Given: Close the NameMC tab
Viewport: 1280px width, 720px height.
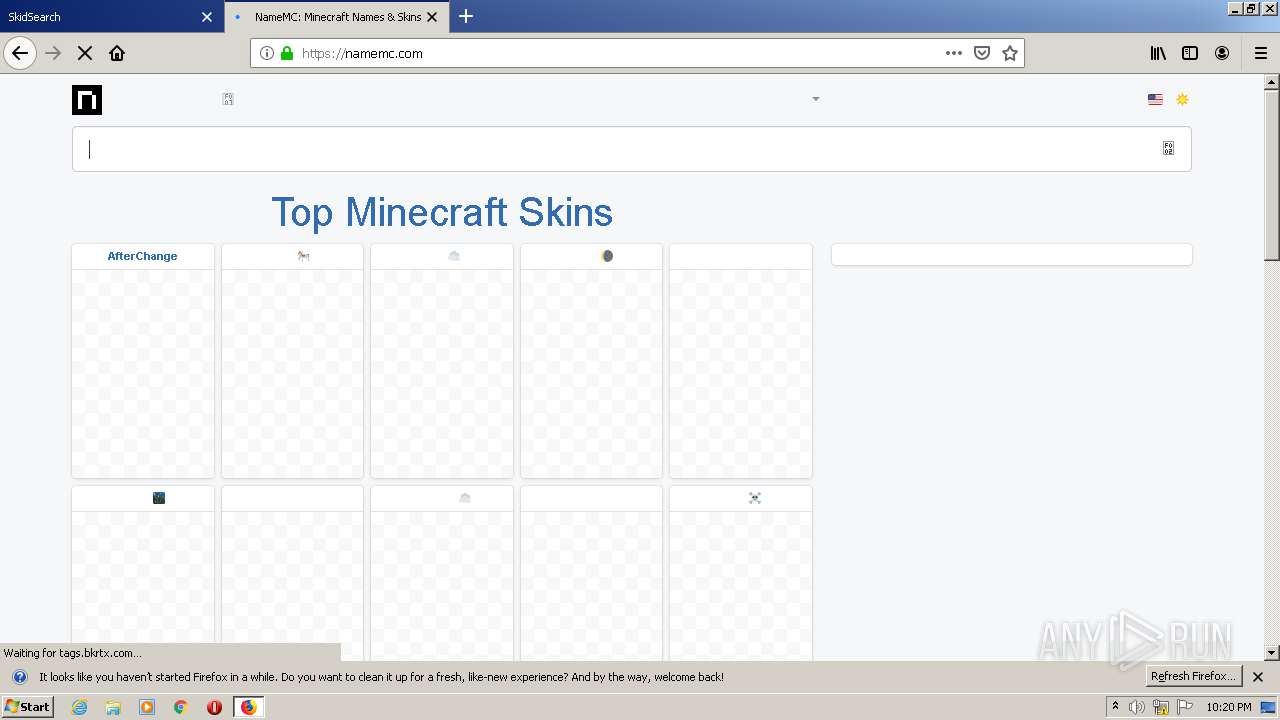Looking at the screenshot, I should pos(432,17).
